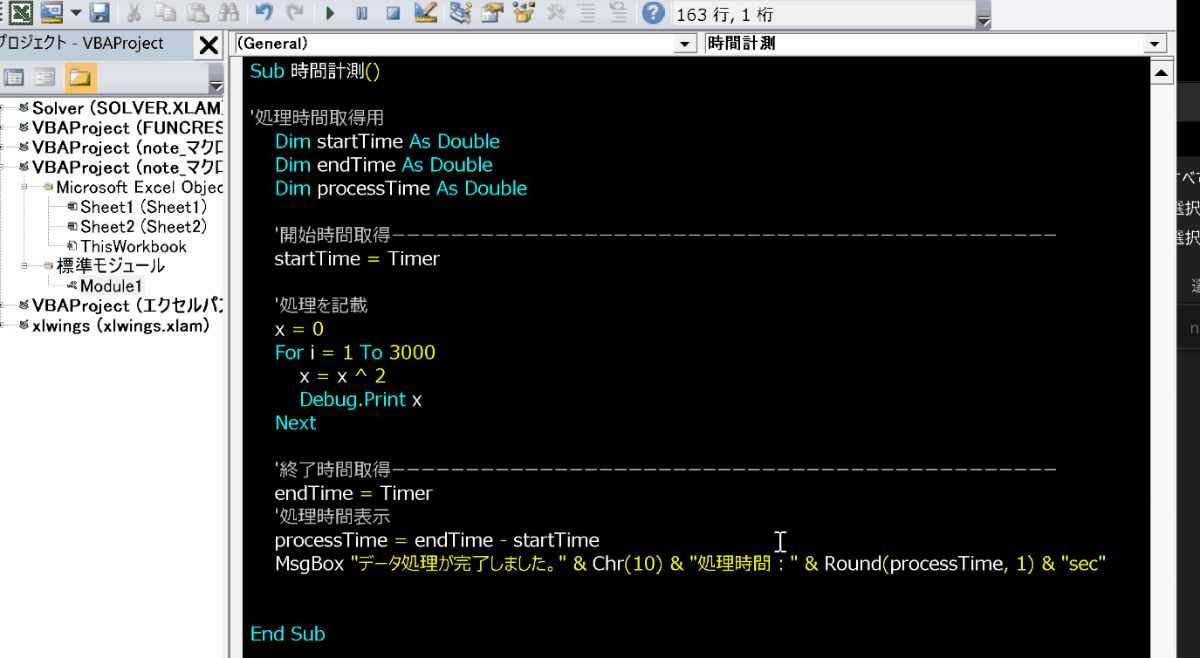Image resolution: width=1200 pixels, height=658 pixels.
Task: Click the Reset stop icon
Action: tap(393, 13)
